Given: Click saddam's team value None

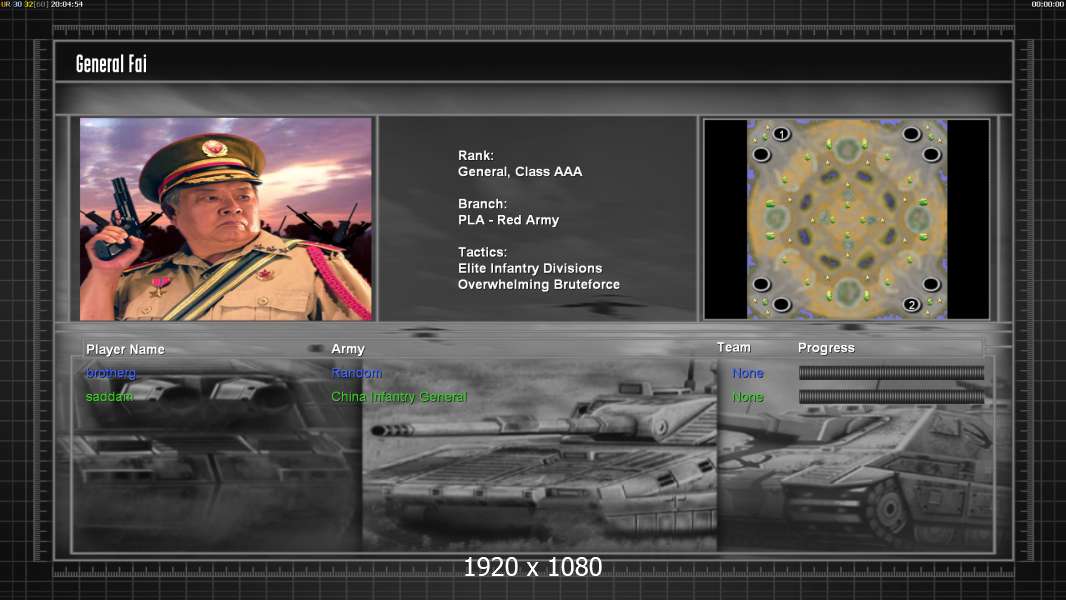Looking at the screenshot, I should pos(748,397).
